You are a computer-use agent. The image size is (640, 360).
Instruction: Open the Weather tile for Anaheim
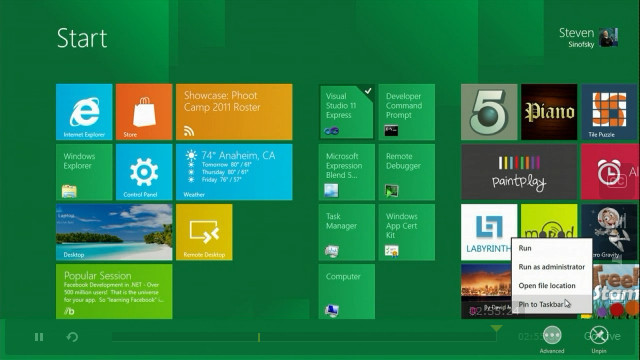(234, 172)
